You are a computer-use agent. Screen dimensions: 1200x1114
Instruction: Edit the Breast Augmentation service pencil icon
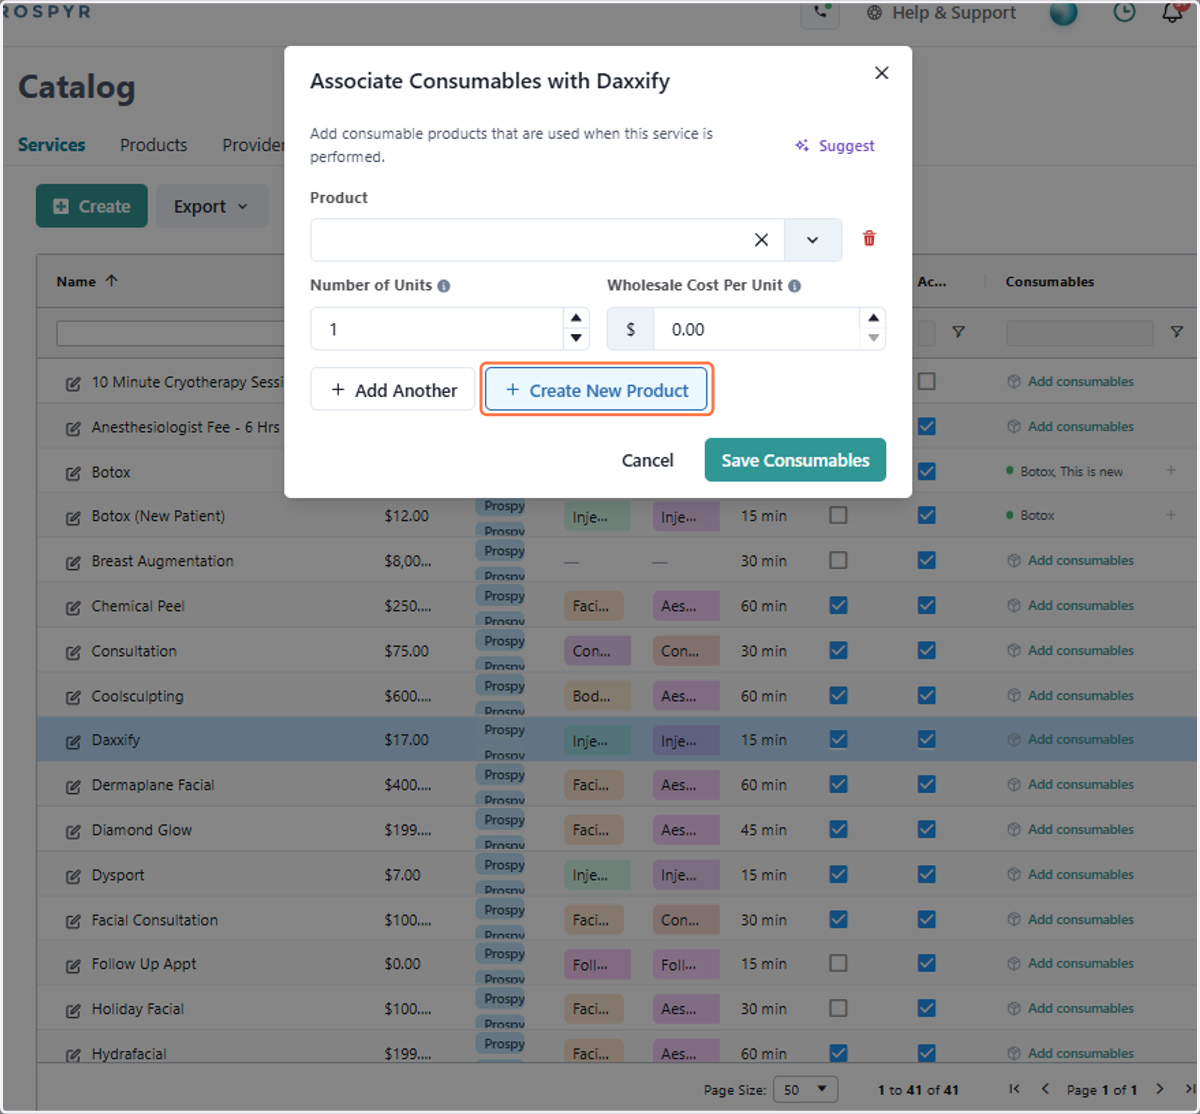pyautogui.click(x=73, y=563)
